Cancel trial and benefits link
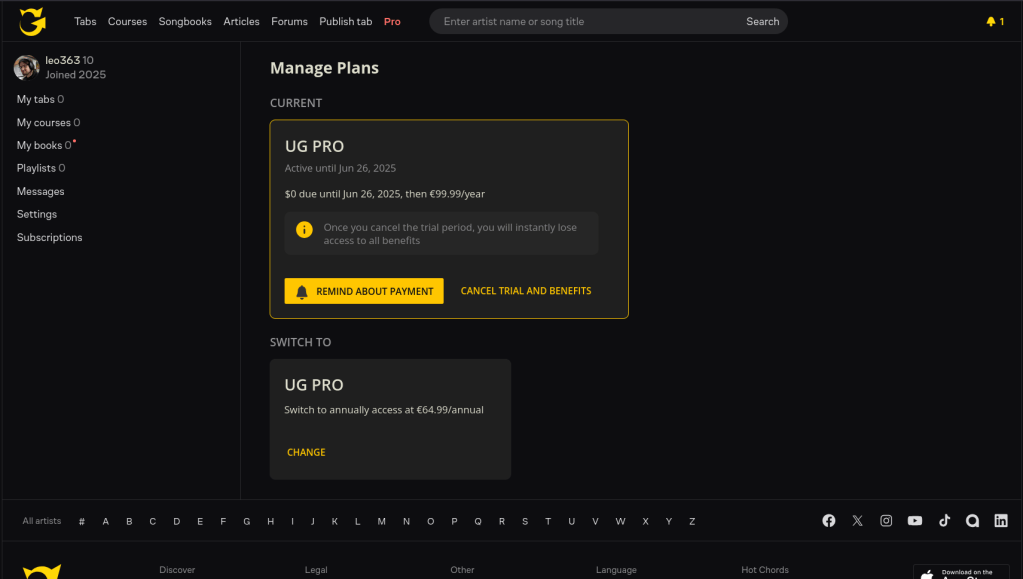This screenshot has width=1023, height=579. pyautogui.click(x=526, y=291)
